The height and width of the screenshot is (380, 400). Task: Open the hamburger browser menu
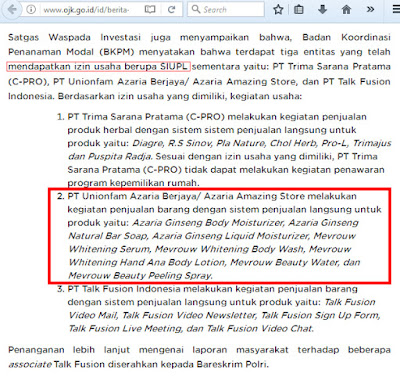coord(396,9)
